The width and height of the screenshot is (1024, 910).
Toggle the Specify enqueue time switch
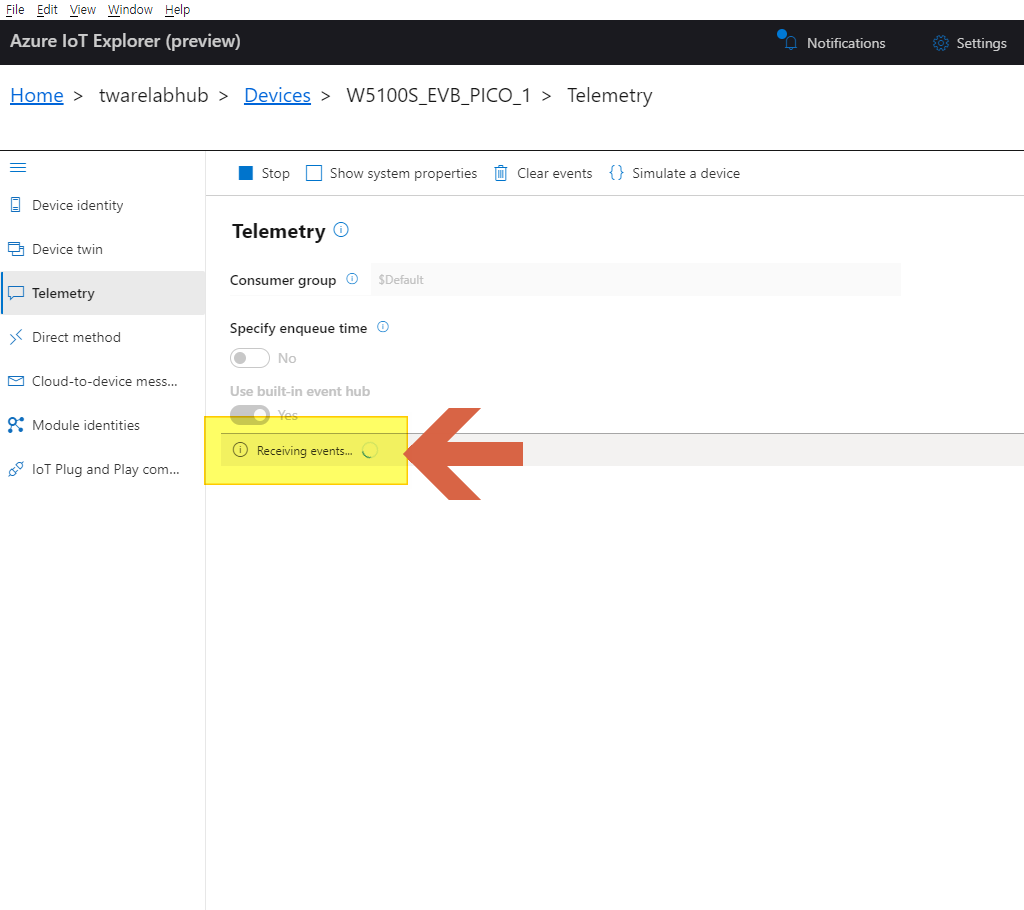pyautogui.click(x=249, y=358)
